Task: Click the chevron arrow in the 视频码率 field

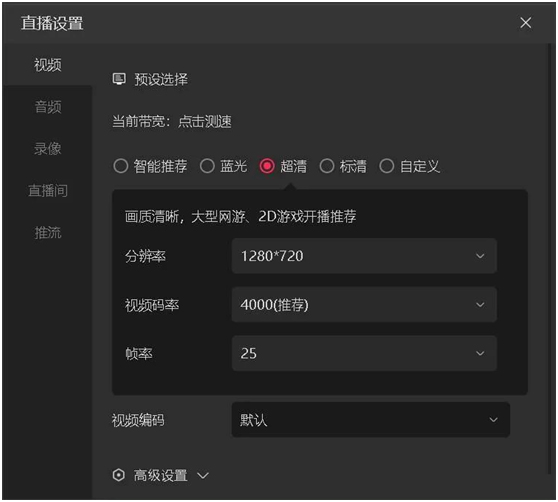Action: tap(480, 305)
